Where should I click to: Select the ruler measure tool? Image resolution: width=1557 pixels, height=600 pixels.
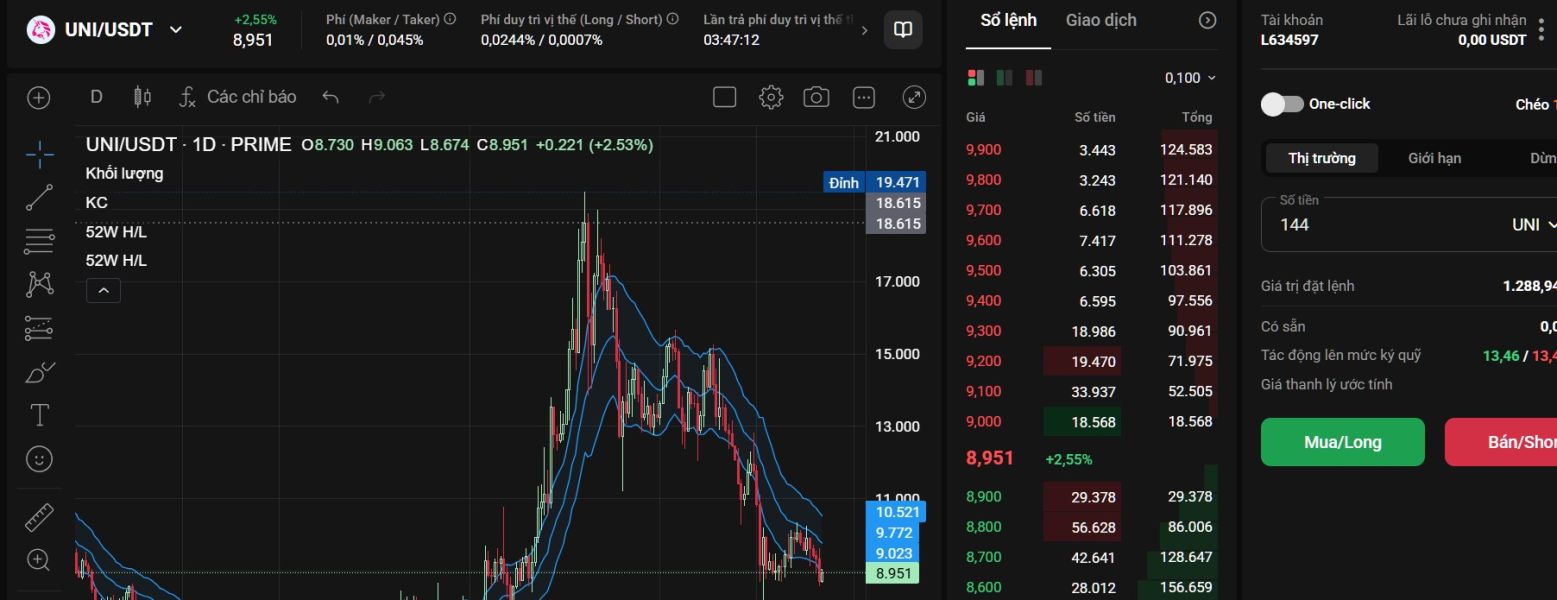tap(39, 517)
